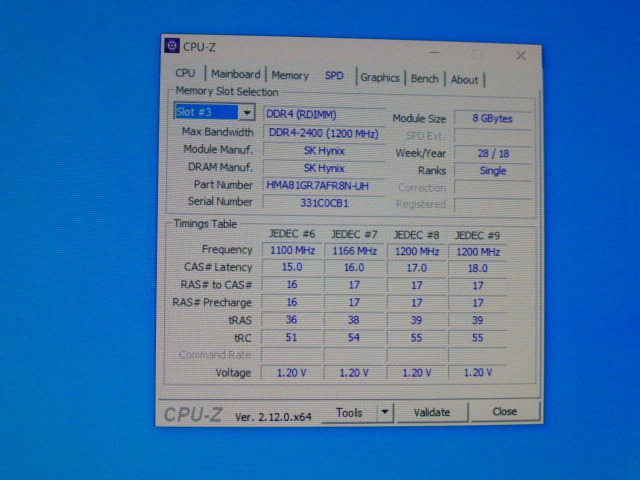Click the CPU-Z app icon in title bar
The width and height of the screenshot is (640, 480).
click(x=171, y=46)
